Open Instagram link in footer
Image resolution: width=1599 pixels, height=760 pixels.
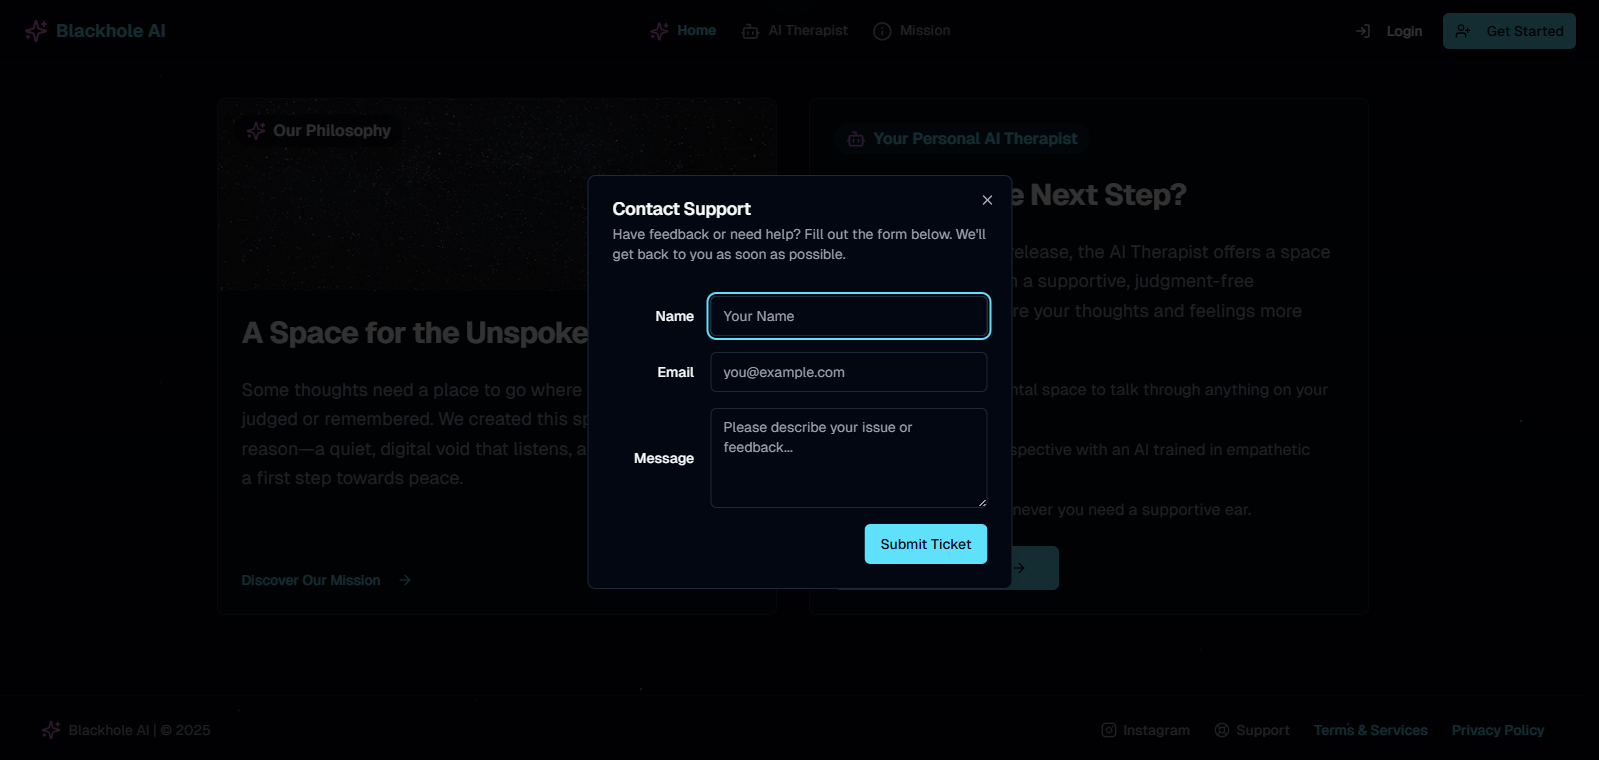1145,730
